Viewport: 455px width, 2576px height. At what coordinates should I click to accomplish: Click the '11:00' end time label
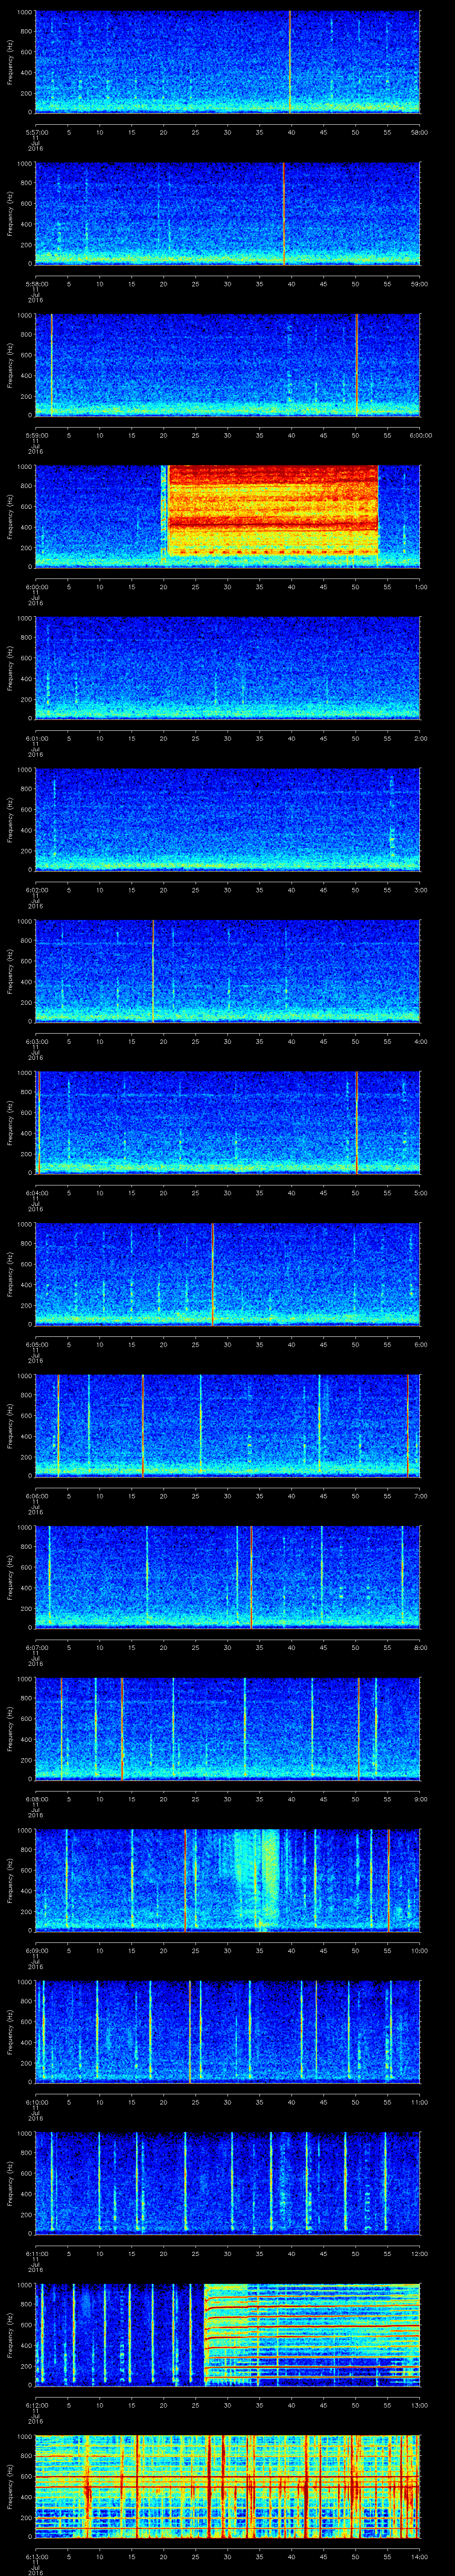[419, 2101]
